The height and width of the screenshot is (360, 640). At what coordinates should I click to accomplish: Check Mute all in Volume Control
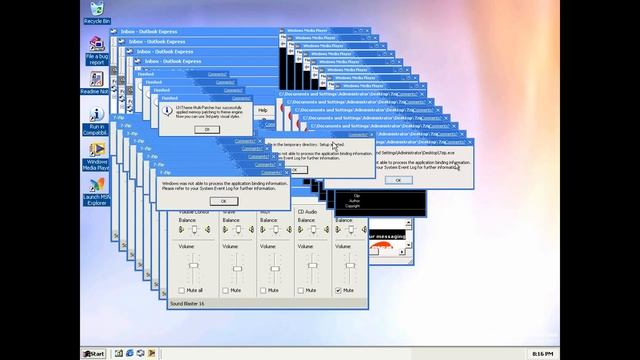click(182, 290)
